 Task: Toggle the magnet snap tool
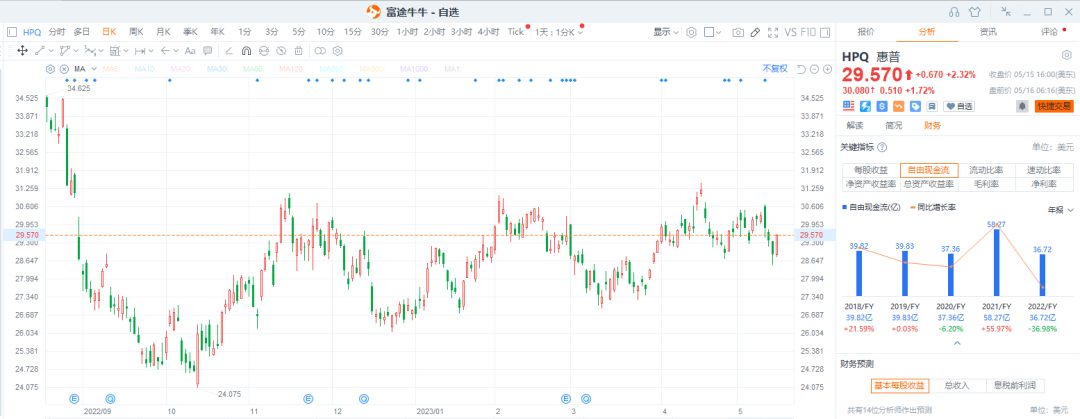tap(246, 50)
